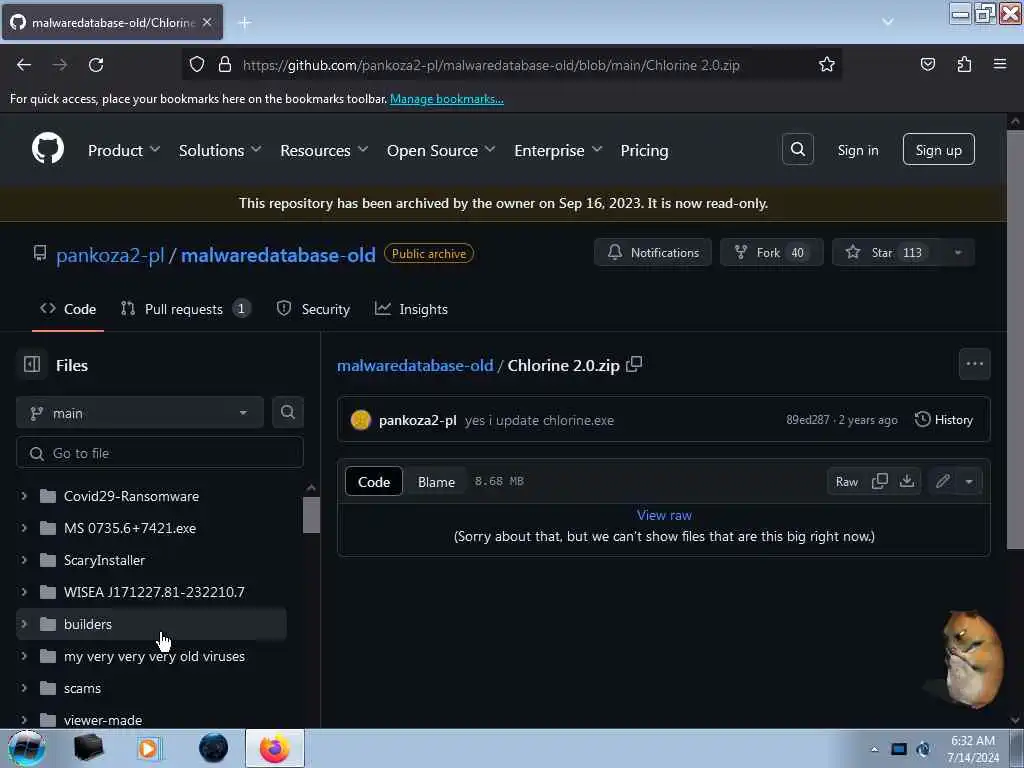The width and height of the screenshot is (1024, 768).
Task: Open the Open Source navigation dropdown
Action: pyautogui.click(x=441, y=150)
